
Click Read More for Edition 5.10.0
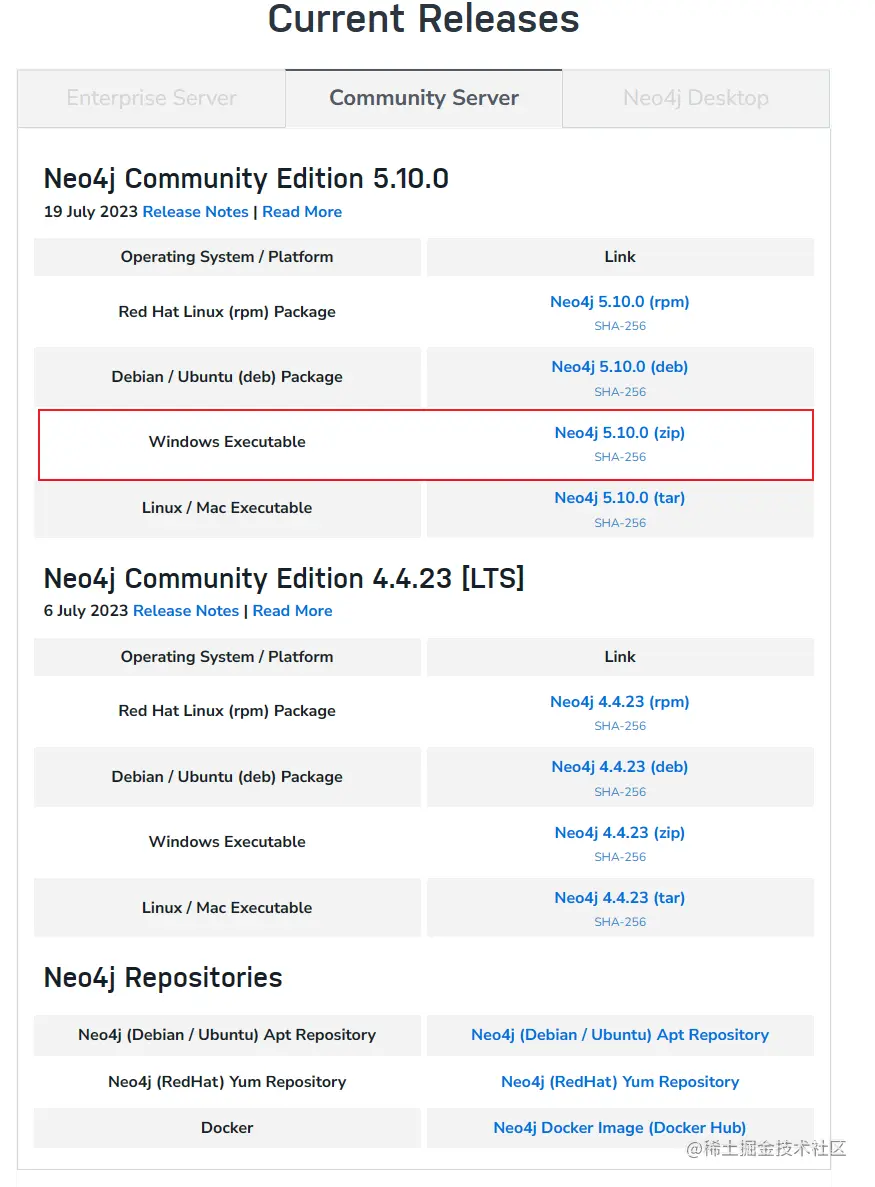pos(302,212)
